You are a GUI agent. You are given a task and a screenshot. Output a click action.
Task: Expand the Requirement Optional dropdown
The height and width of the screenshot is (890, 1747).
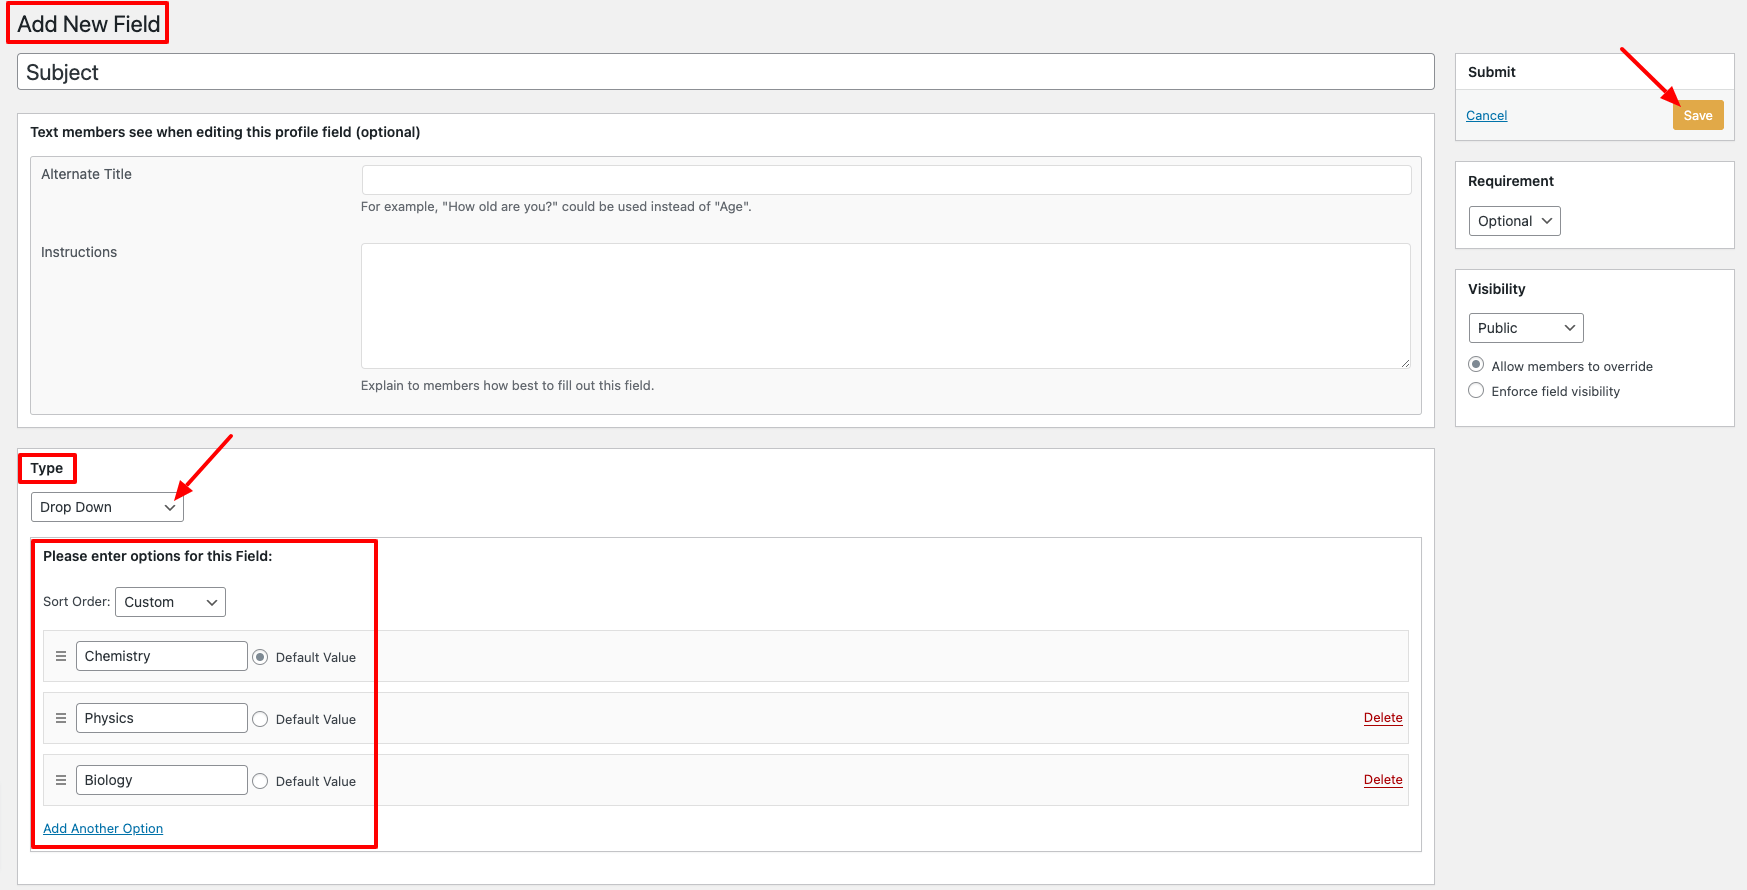[x=1513, y=221]
